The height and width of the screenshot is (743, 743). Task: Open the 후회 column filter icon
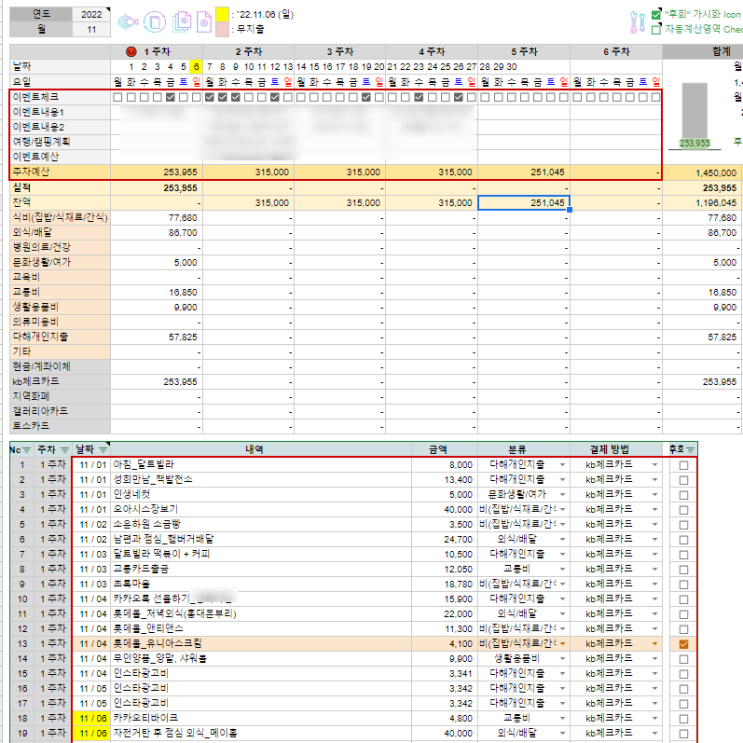[x=690, y=450]
